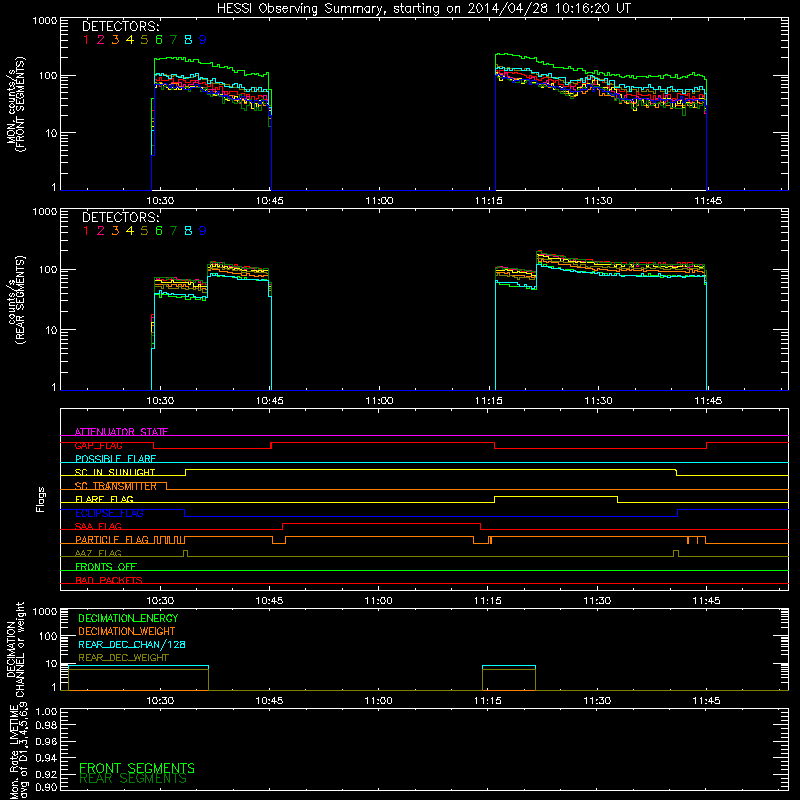The height and width of the screenshot is (800, 800).
Task: Select cyan detector 8 in front segments legend
Action: [x=188, y=40]
